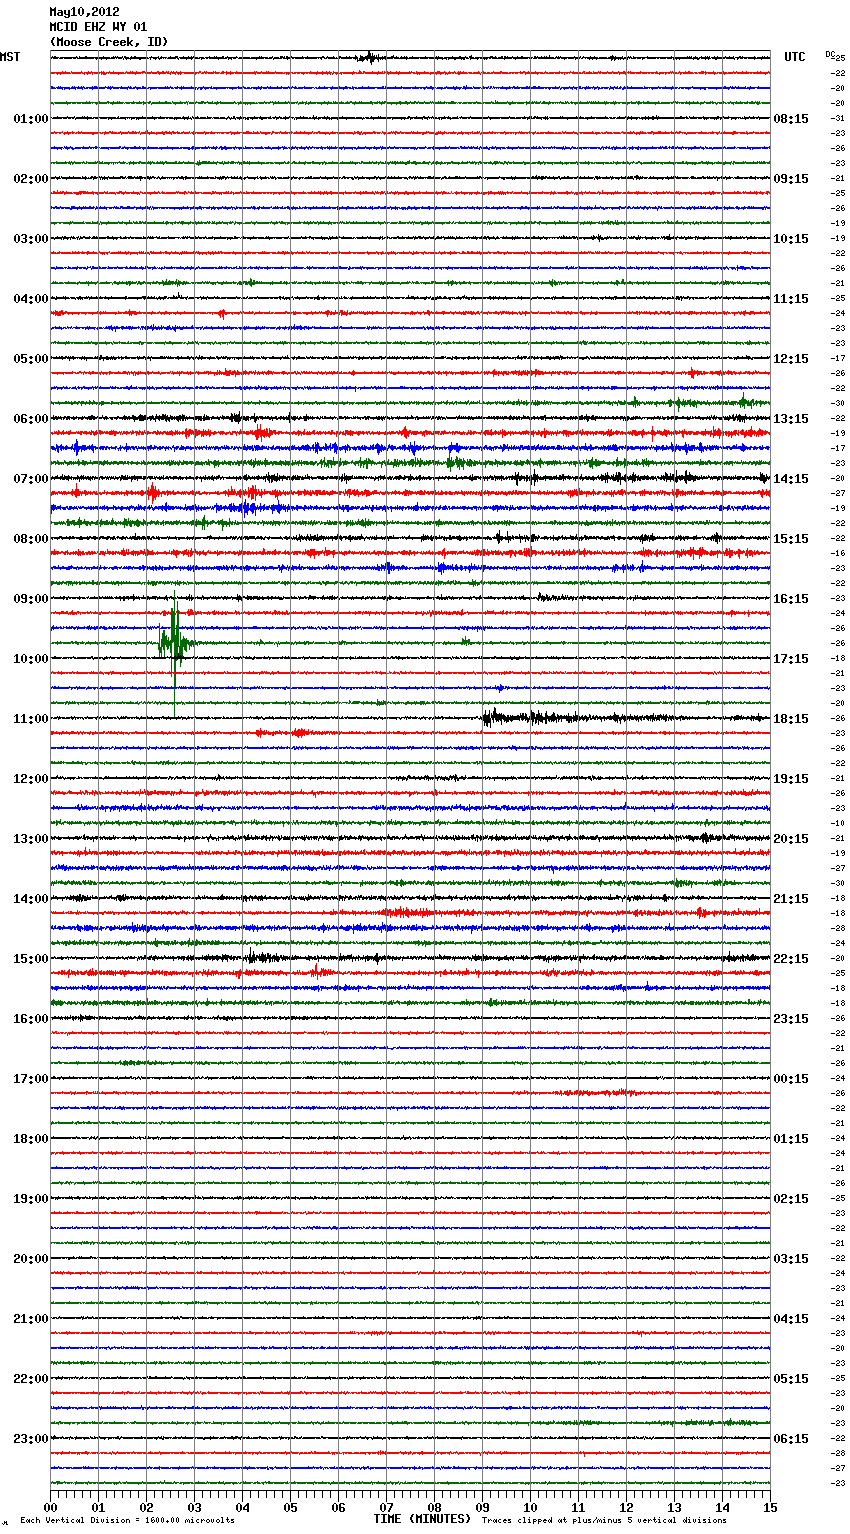Image resolution: width=850 pixels, height=1534 pixels.
Task: Click the 20:15 UTC time label
Action: pyautogui.click(x=791, y=839)
